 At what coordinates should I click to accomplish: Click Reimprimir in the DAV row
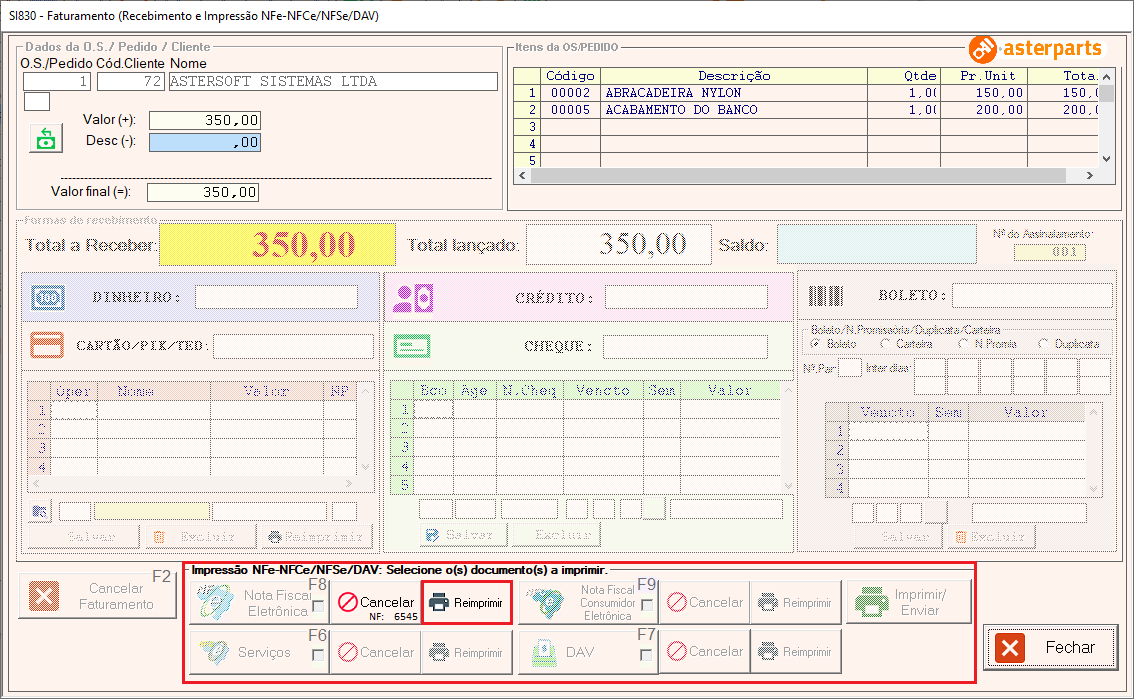[796, 651]
